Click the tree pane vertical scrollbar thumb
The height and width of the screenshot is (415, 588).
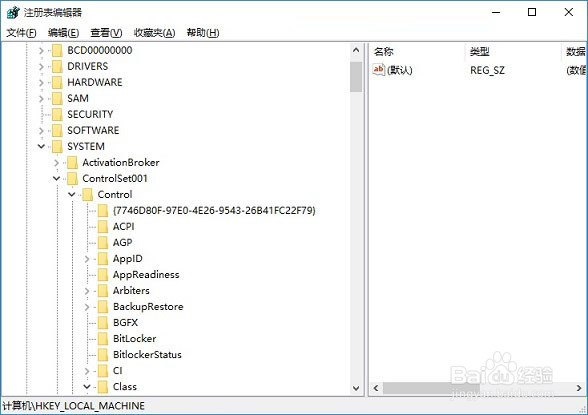pos(356,77)
